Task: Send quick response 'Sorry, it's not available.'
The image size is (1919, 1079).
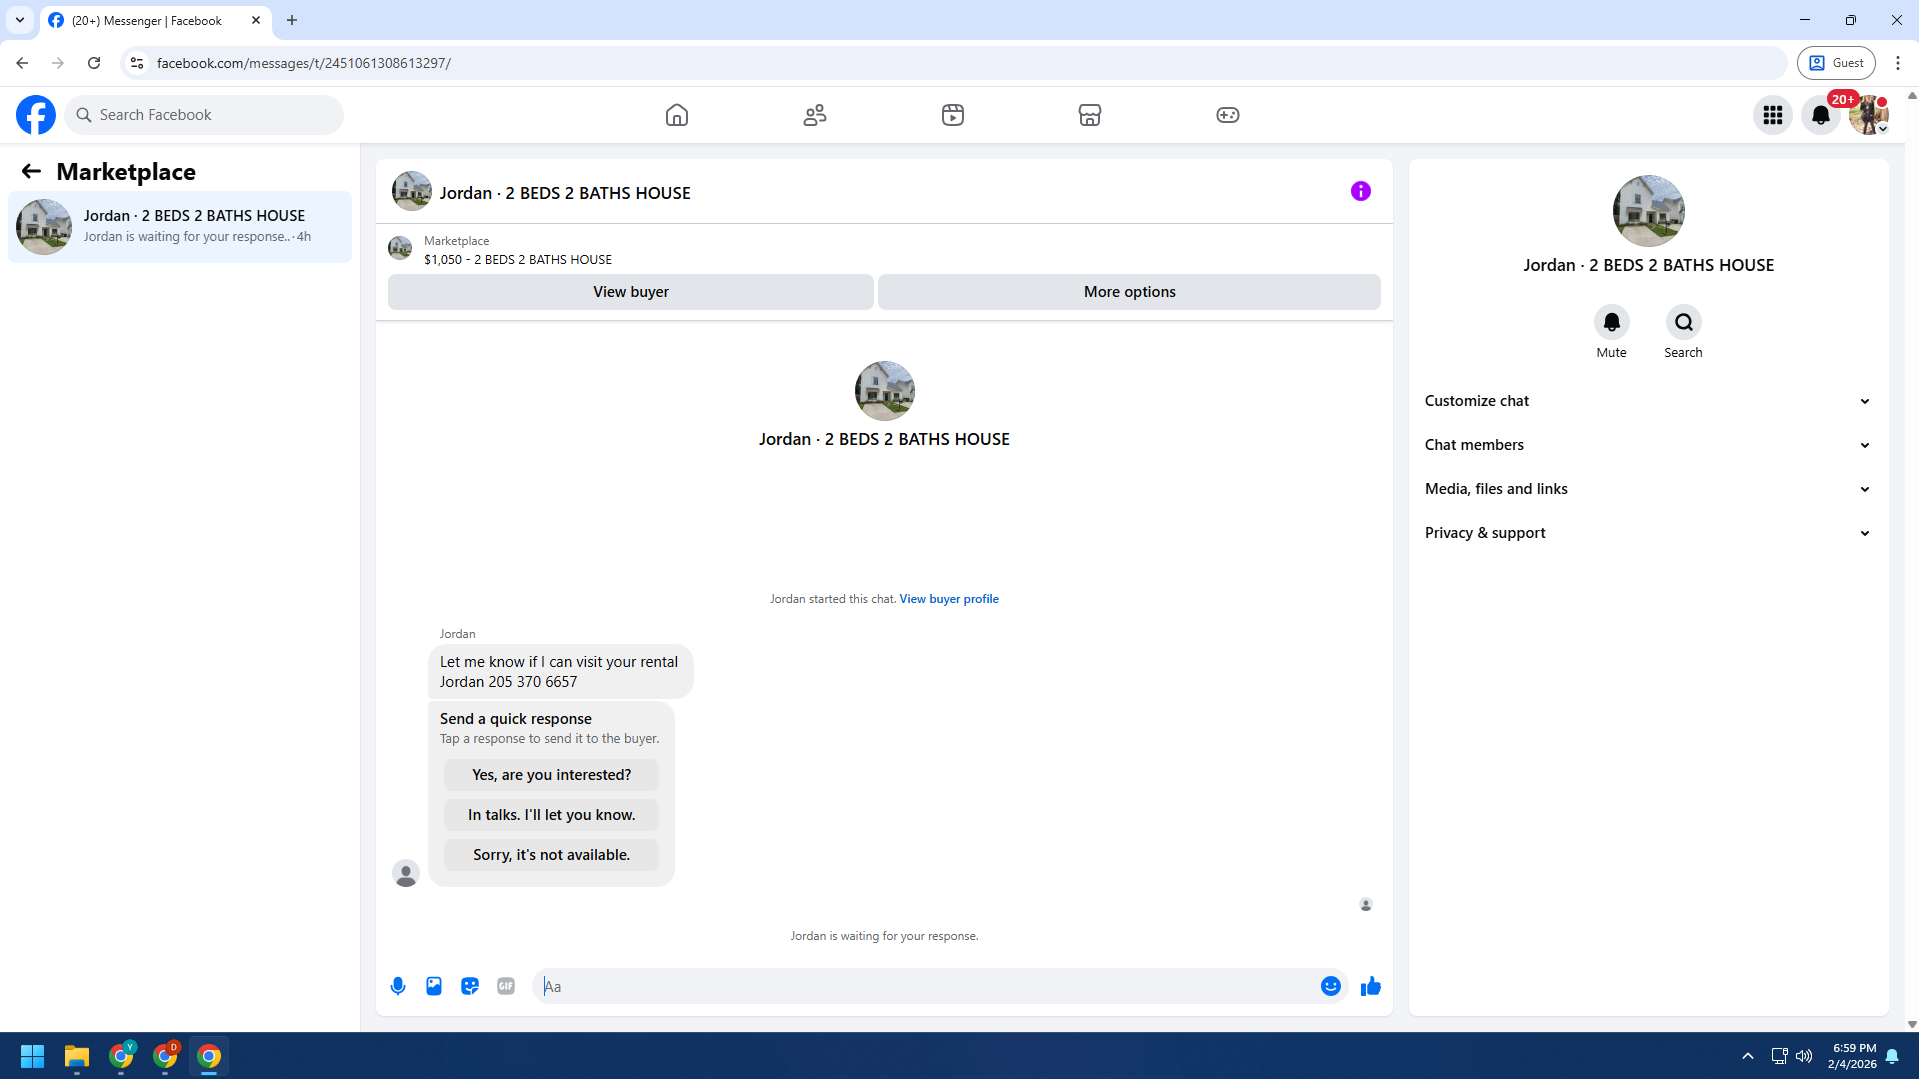Action: coord(551,855)
